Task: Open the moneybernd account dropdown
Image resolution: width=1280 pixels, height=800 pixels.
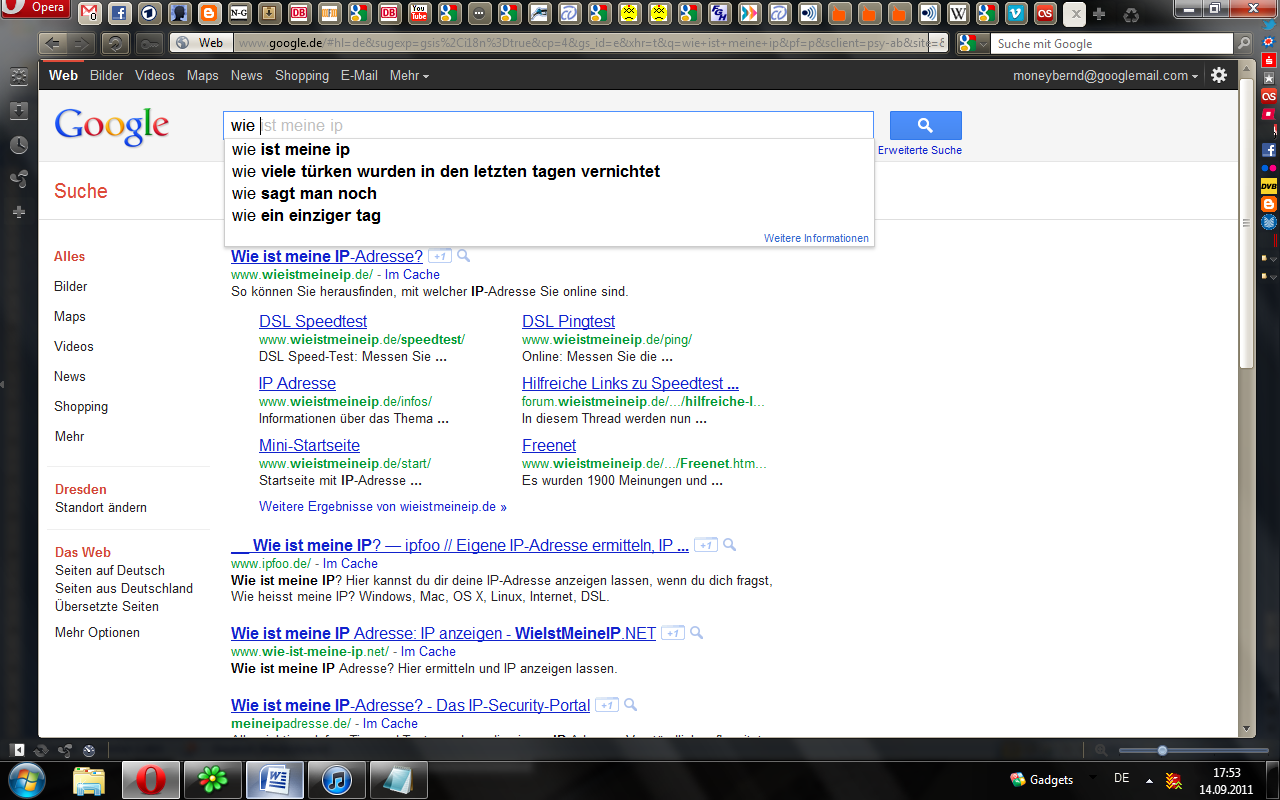Action: pos(1105,75)
